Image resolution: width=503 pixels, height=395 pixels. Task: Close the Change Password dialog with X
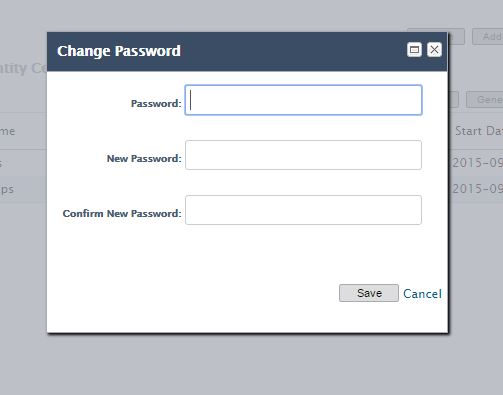point(434,50)
